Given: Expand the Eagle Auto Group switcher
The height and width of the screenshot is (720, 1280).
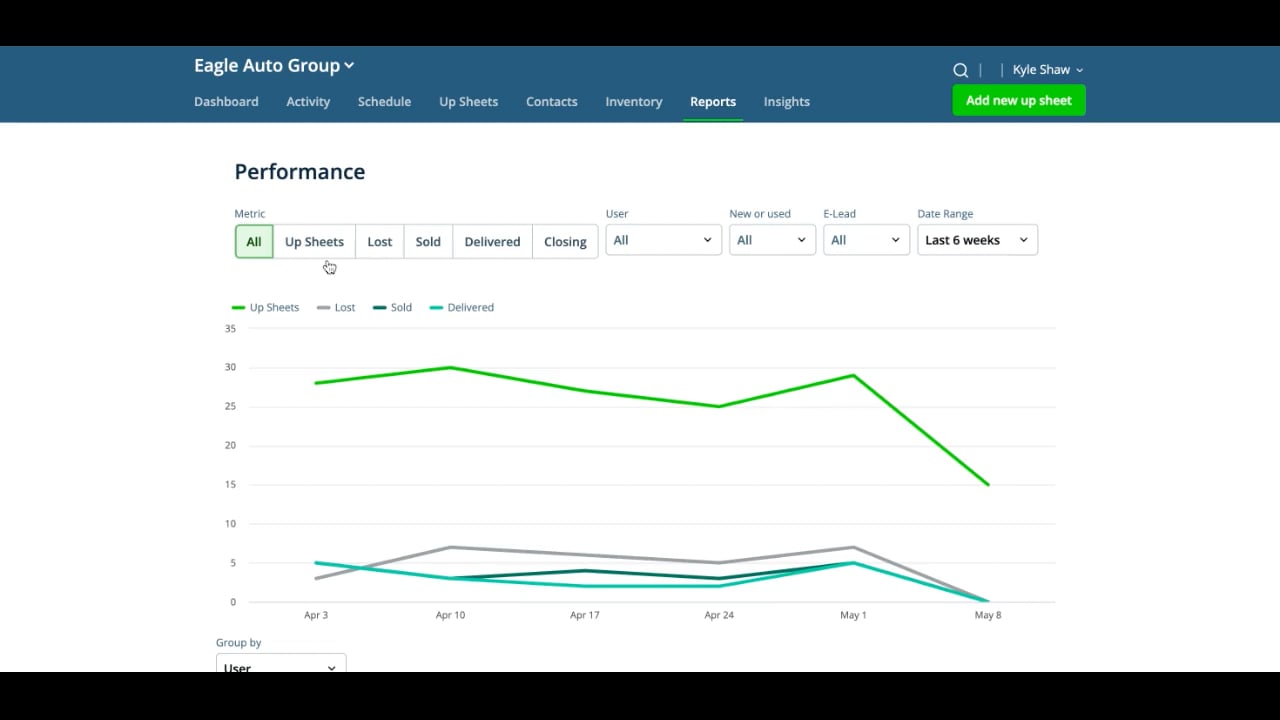Looking at the screenshot, I should [x=274, y=66].
